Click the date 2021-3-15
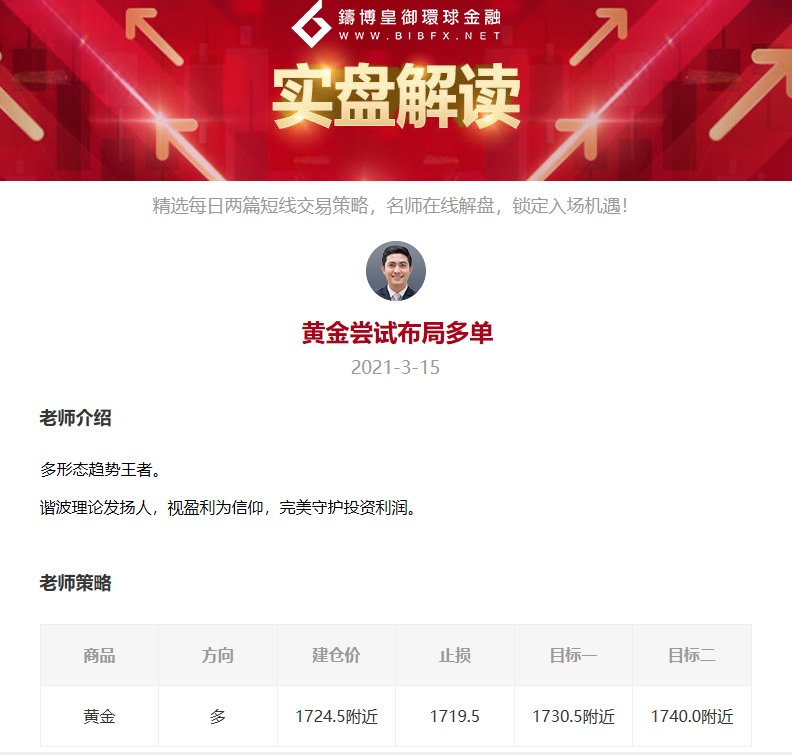Image resolution: width=792 pixels, height=755 pixels. pyautogui.click(x=395, y=368)
